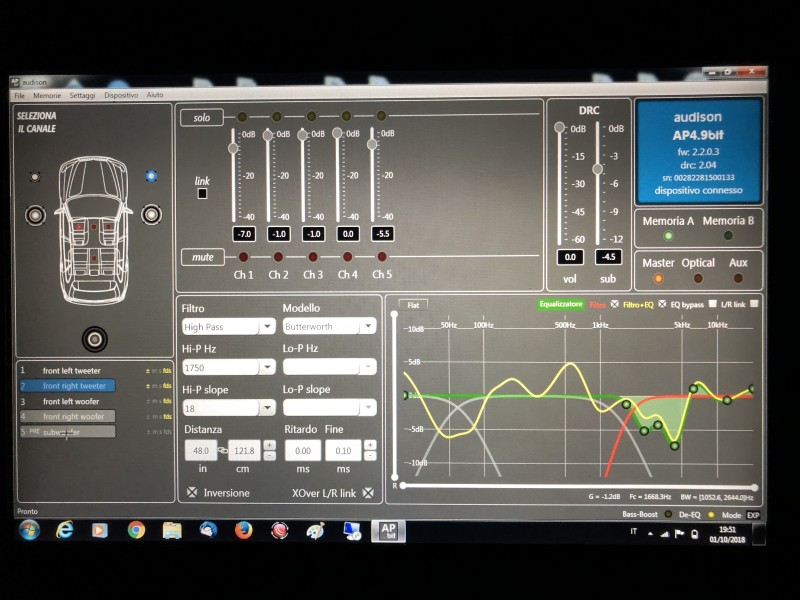This screenshot has width=800, height=600.
Task: Mute channel Ch 2 indicator
Action: click(278, 257)
